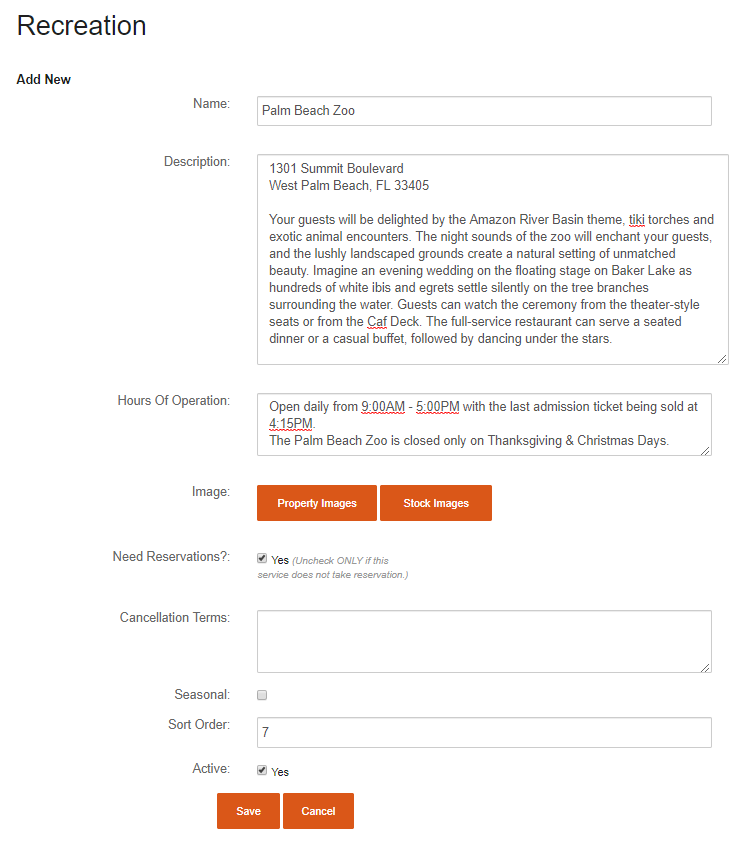Click the misspelled word 'tiki' in Description
Screen dimensions: 739x844
pos(637,220)
